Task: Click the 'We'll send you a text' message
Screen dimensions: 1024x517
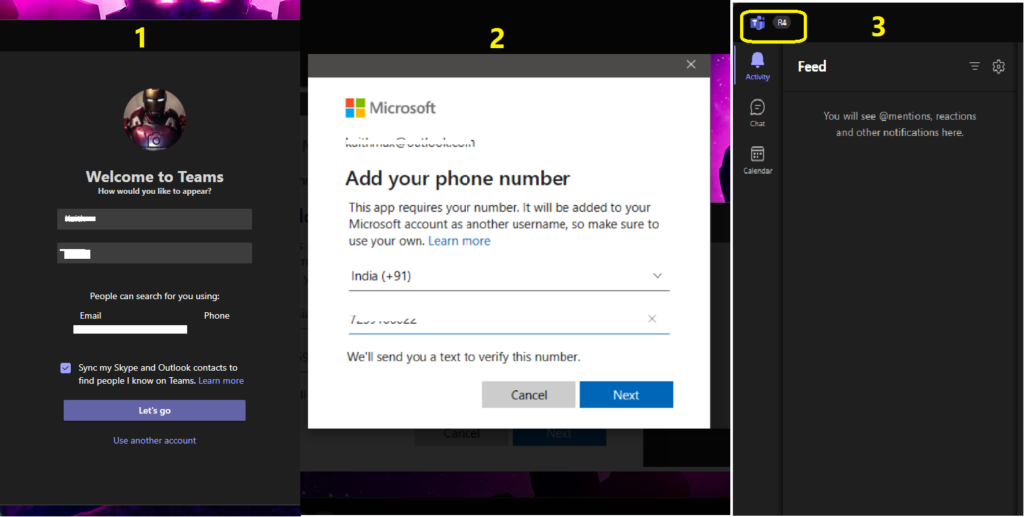Action: 464,357
